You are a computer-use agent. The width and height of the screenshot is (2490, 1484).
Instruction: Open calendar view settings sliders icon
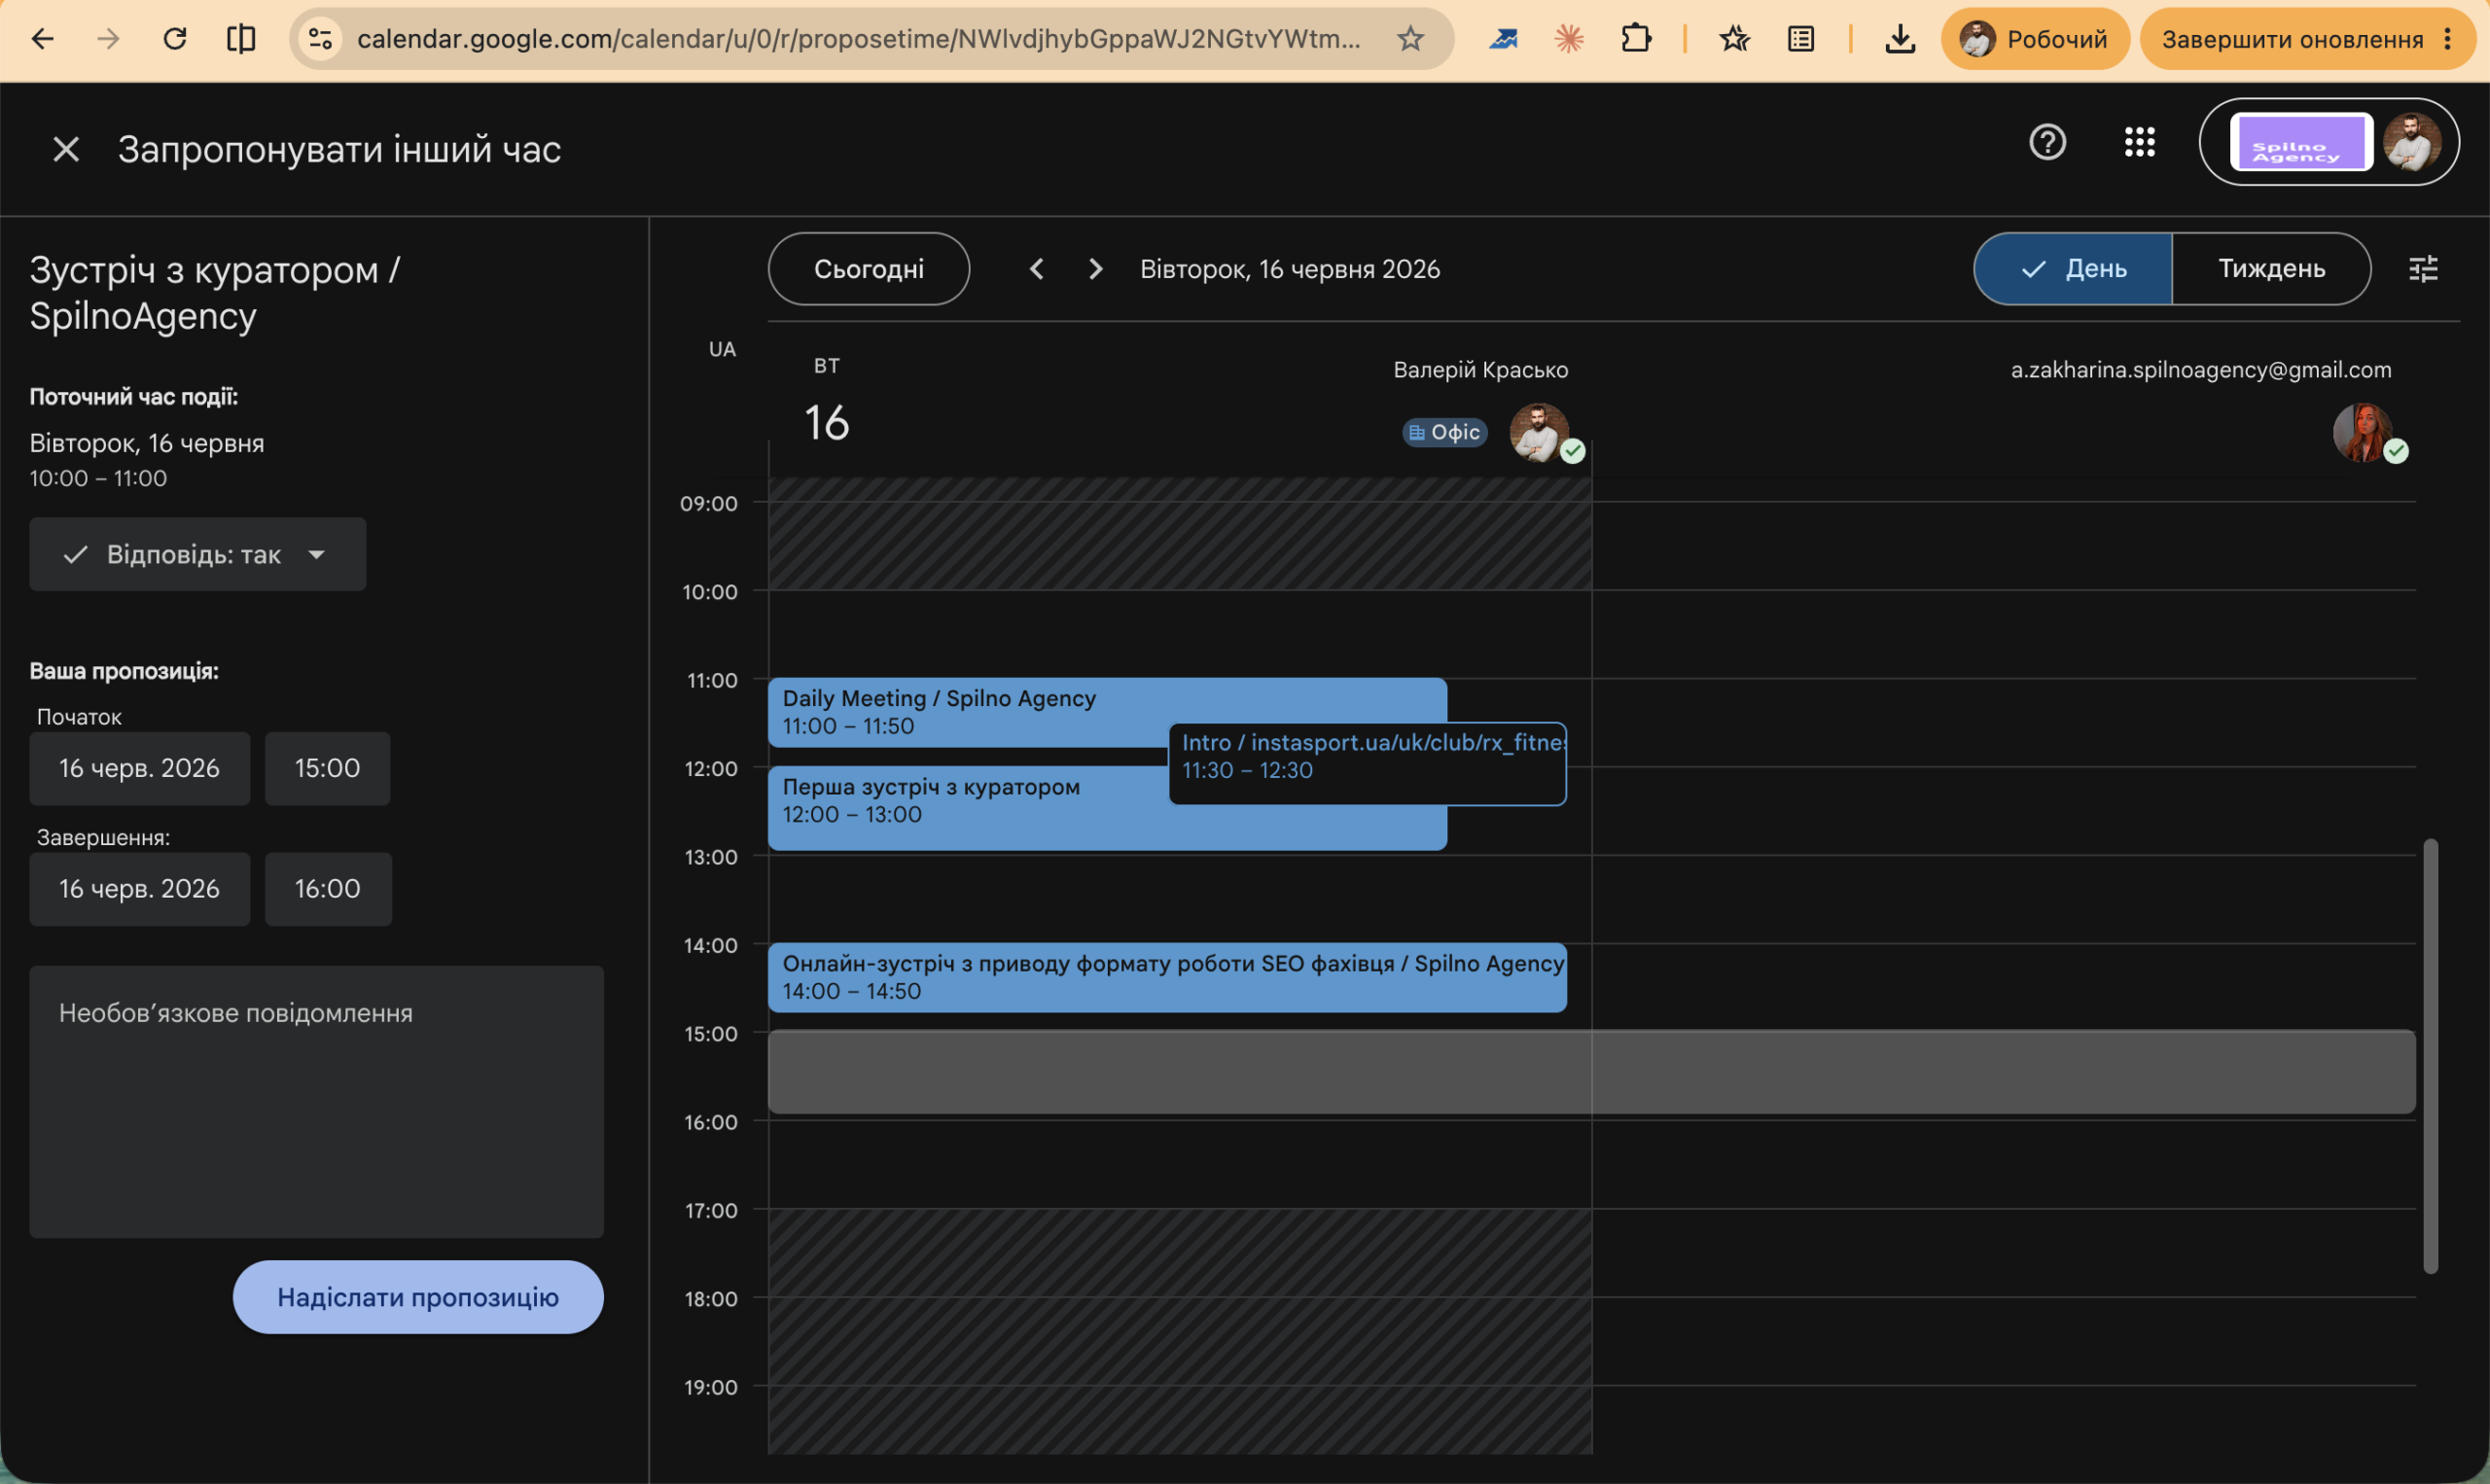[x=2423, y=269]
